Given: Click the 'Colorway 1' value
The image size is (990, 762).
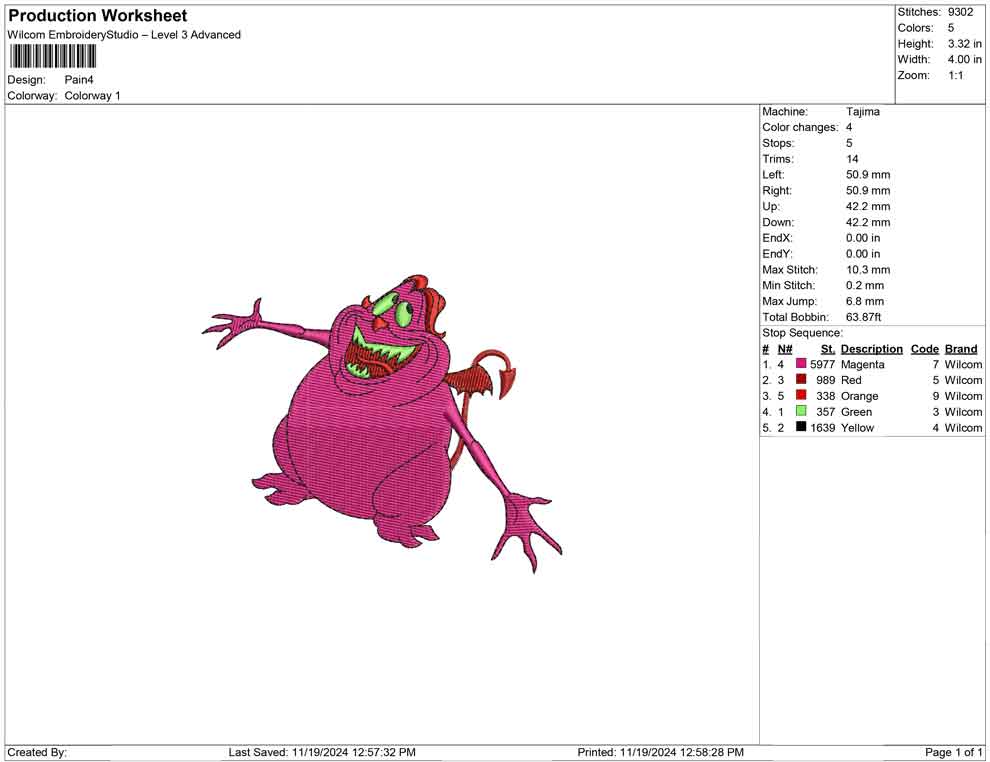Looking at the screenshot, I should click(92, 96).
